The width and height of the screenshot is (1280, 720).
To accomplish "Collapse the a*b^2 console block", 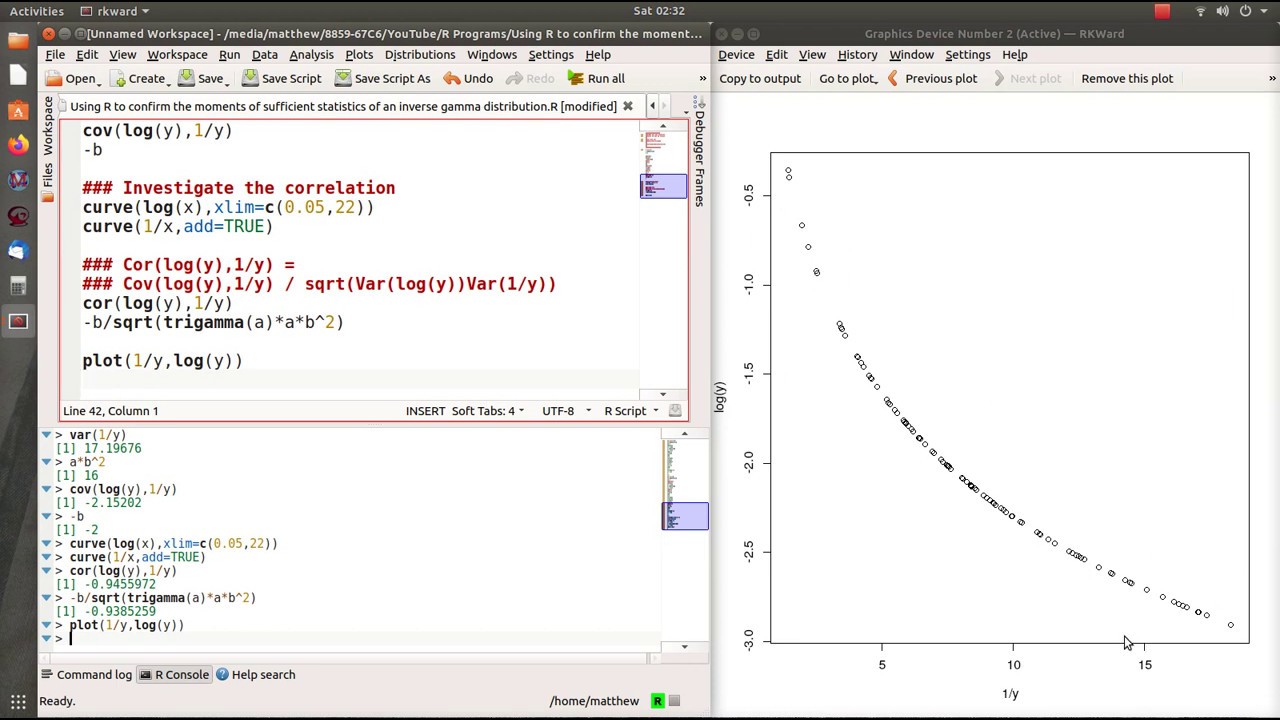I will coord(46,462).
